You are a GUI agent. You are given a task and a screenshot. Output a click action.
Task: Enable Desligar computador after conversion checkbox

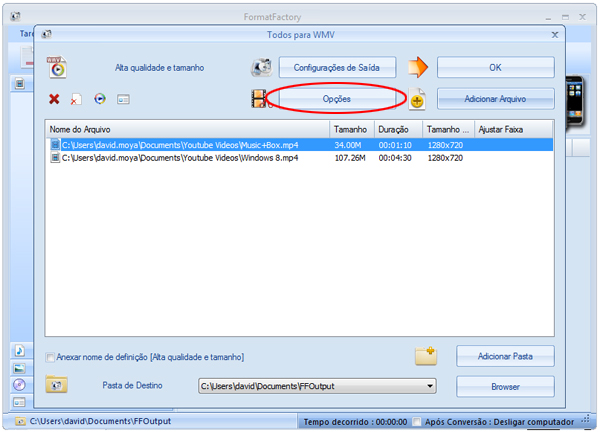pyautogui.click(x=417, y=422)
